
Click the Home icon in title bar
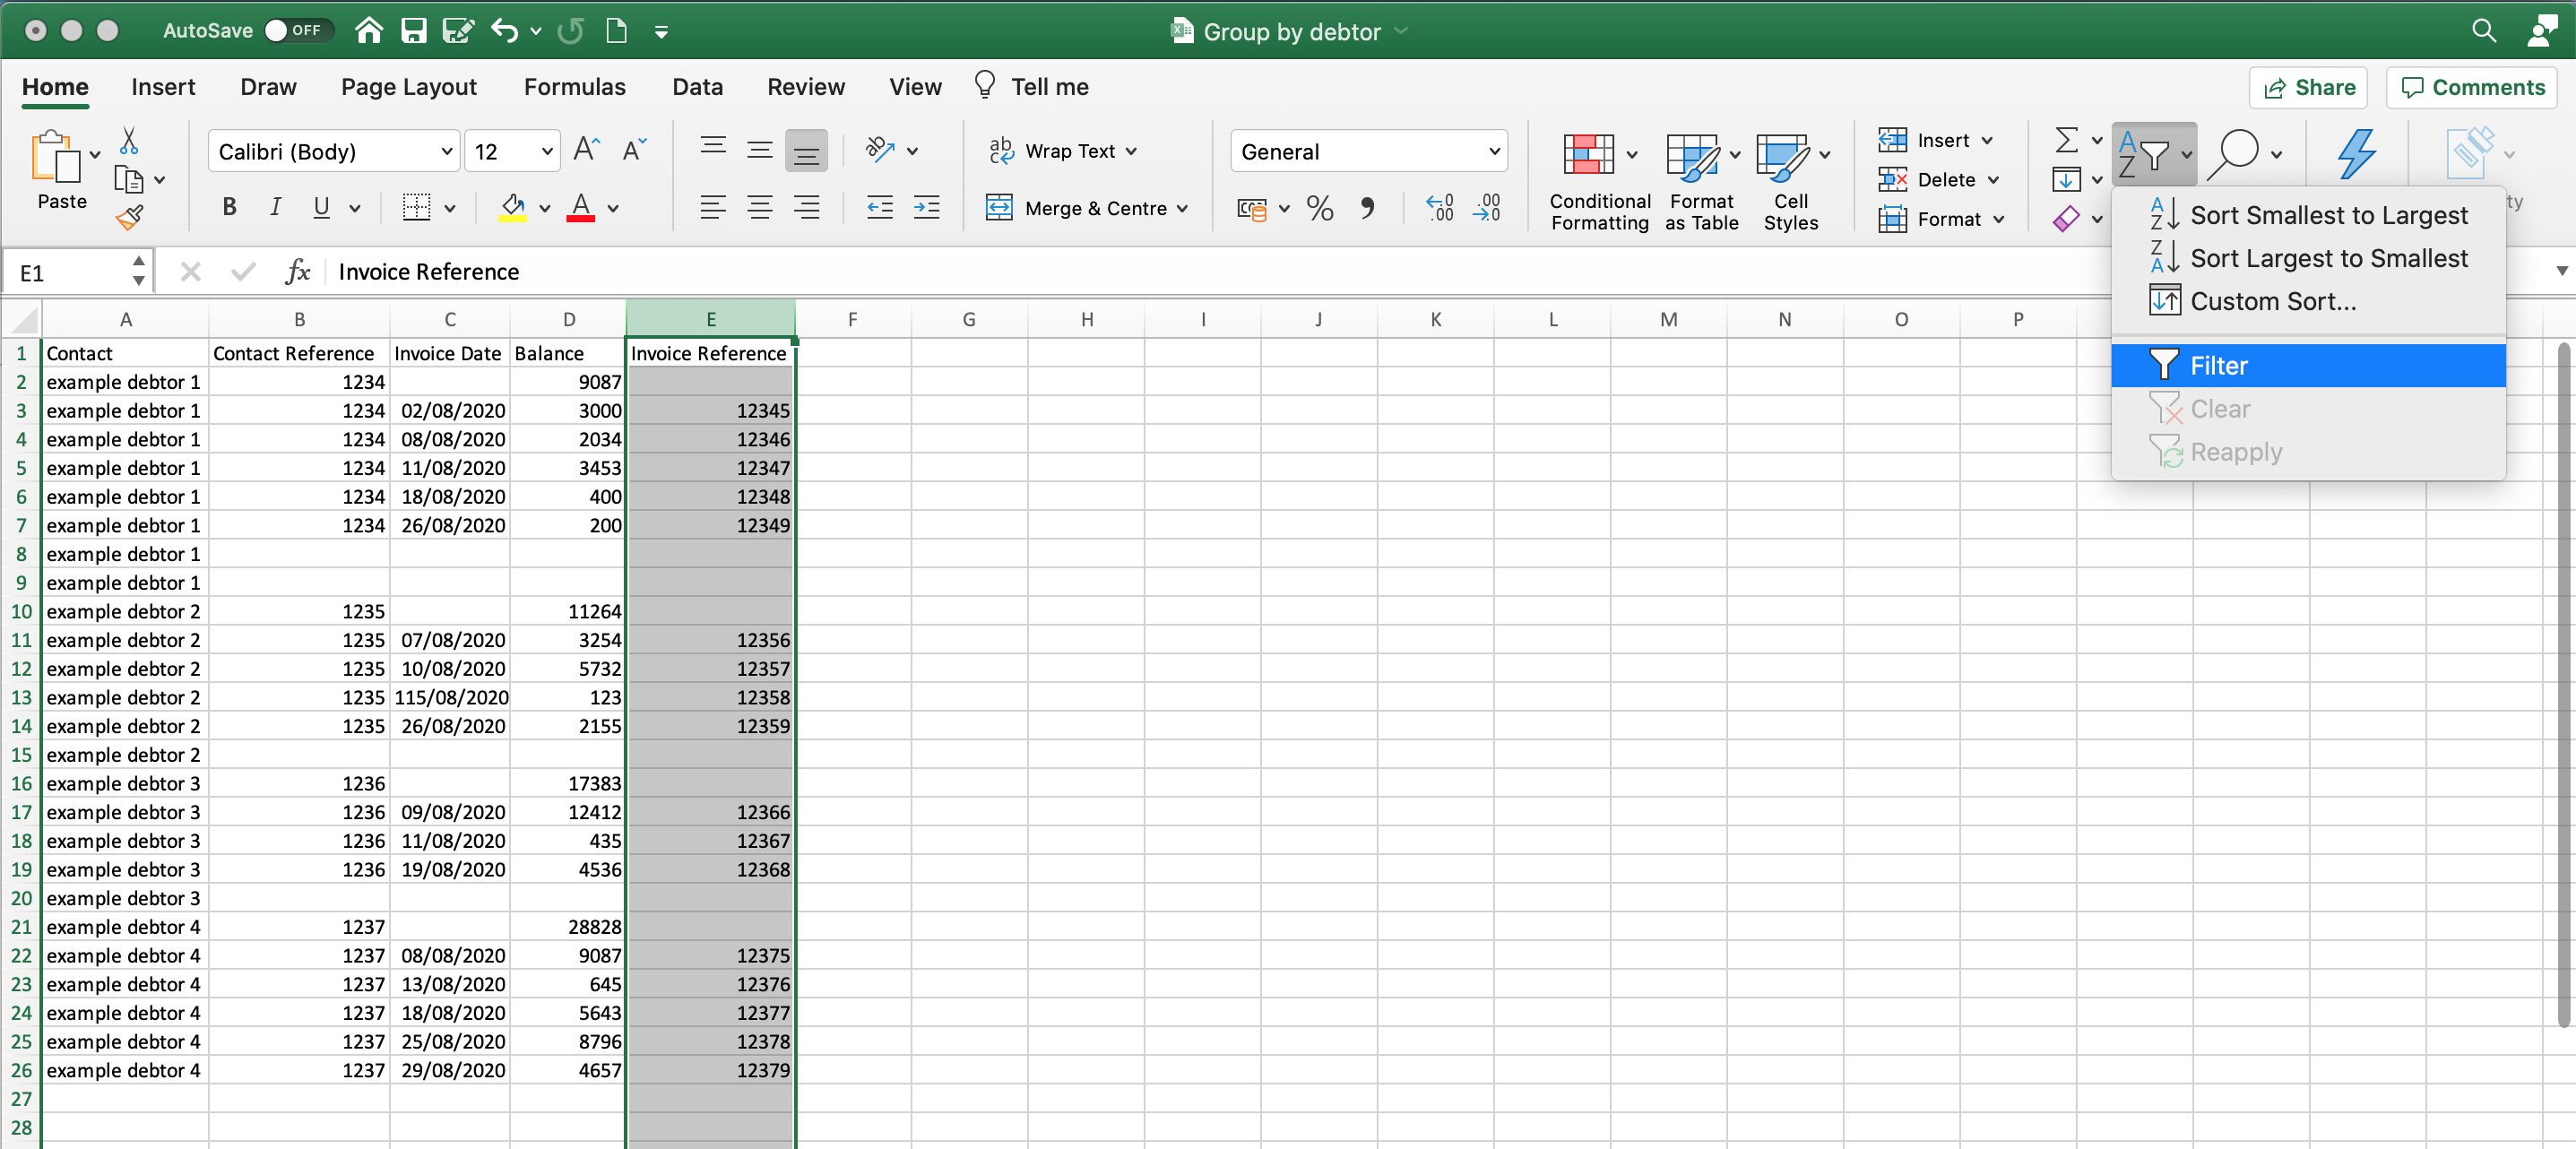coord(369,31)
